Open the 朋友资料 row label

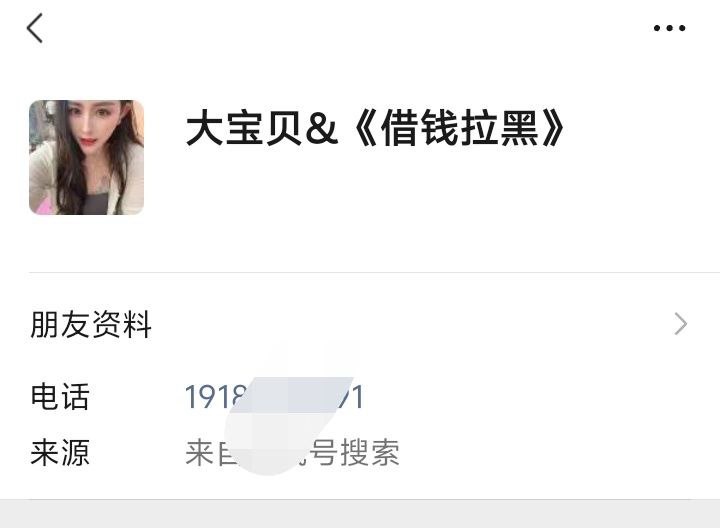[x=91, y=324]
